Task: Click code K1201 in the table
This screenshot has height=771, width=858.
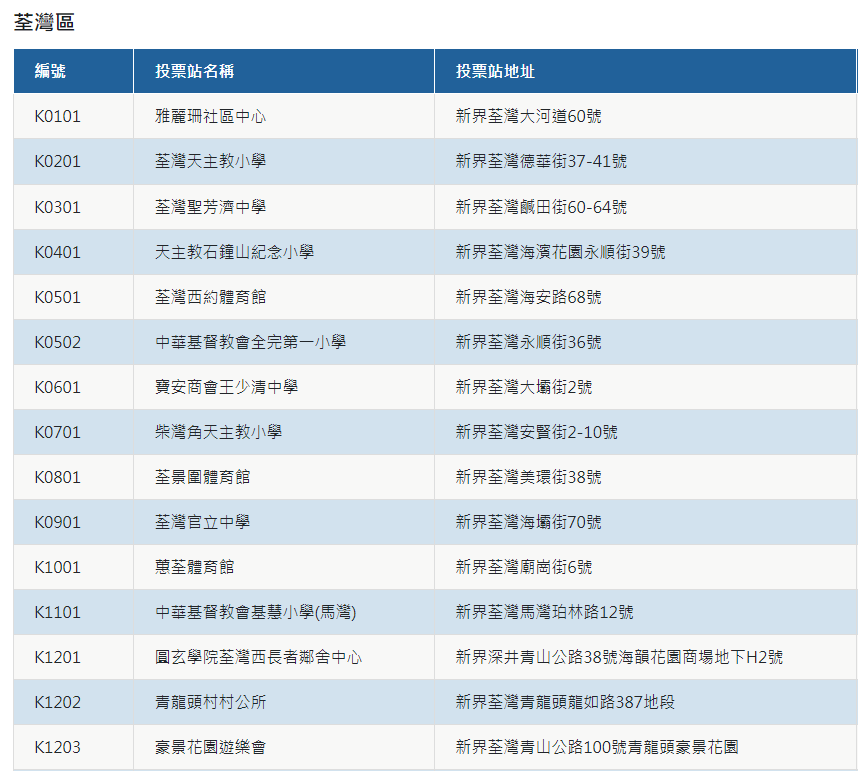Action: [x=57, y=657]
